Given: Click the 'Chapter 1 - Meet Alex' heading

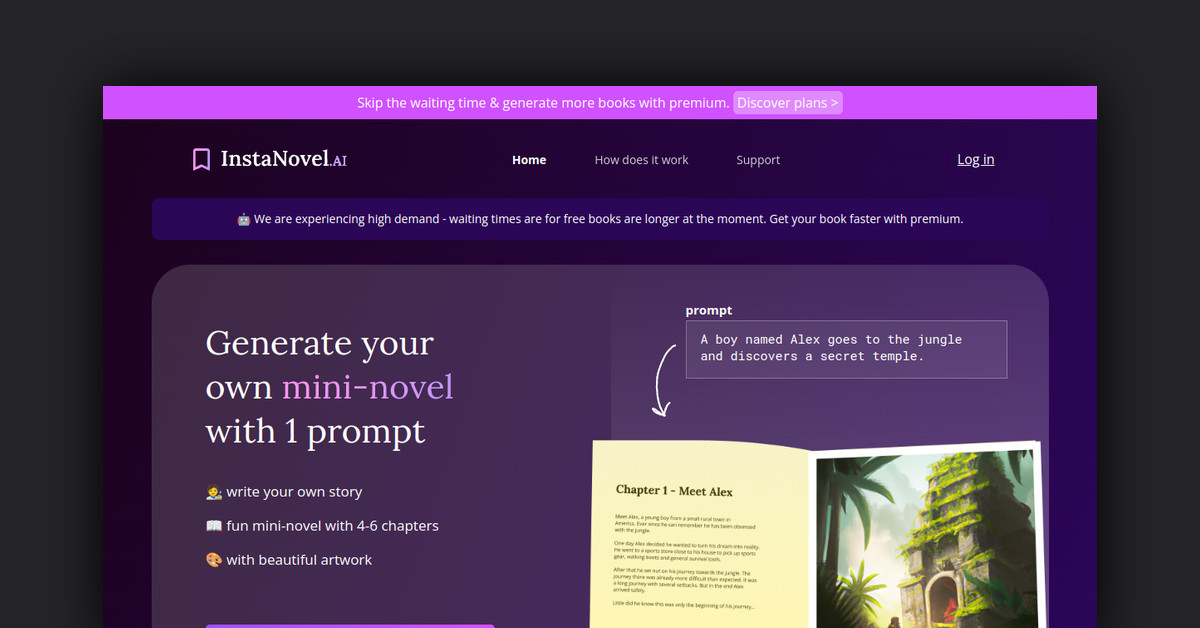Looking at the screenshot, I should 674,491.
